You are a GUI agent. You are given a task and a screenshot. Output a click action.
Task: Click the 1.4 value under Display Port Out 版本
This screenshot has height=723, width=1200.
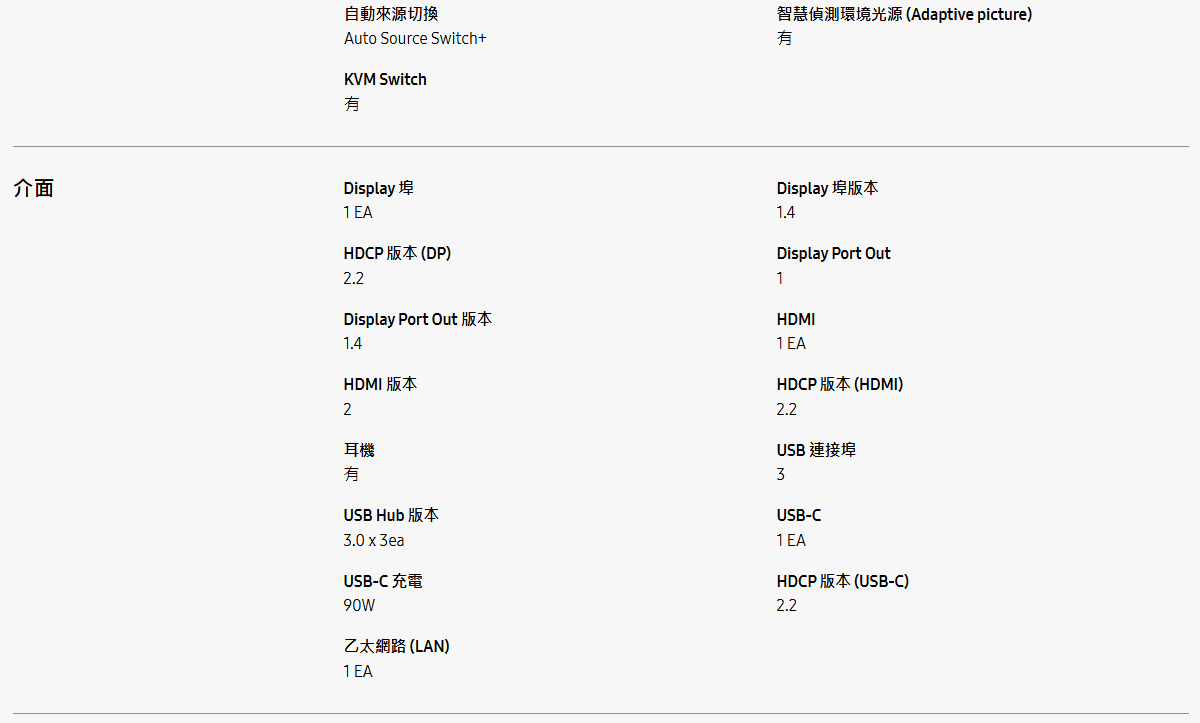pos(353,344)
